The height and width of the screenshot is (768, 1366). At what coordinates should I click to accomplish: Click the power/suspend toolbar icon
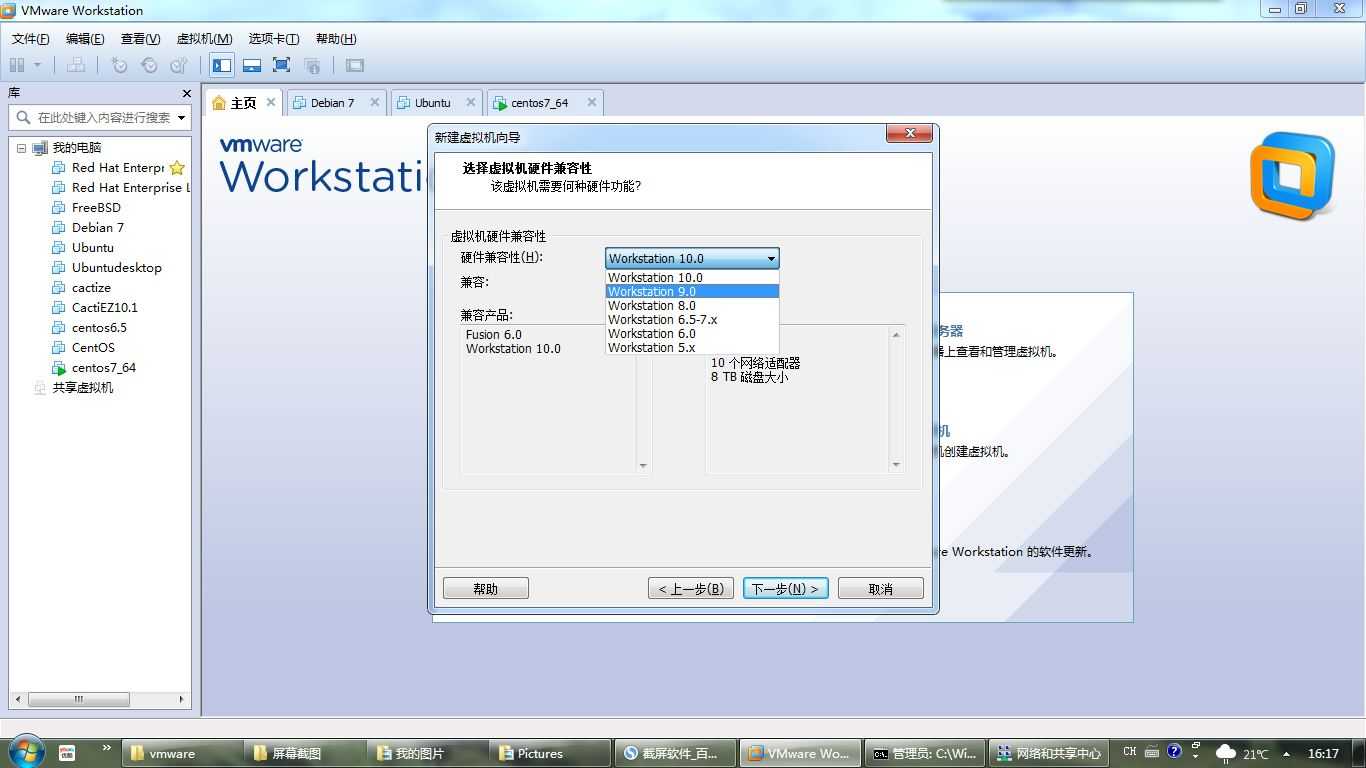point(17,65)
